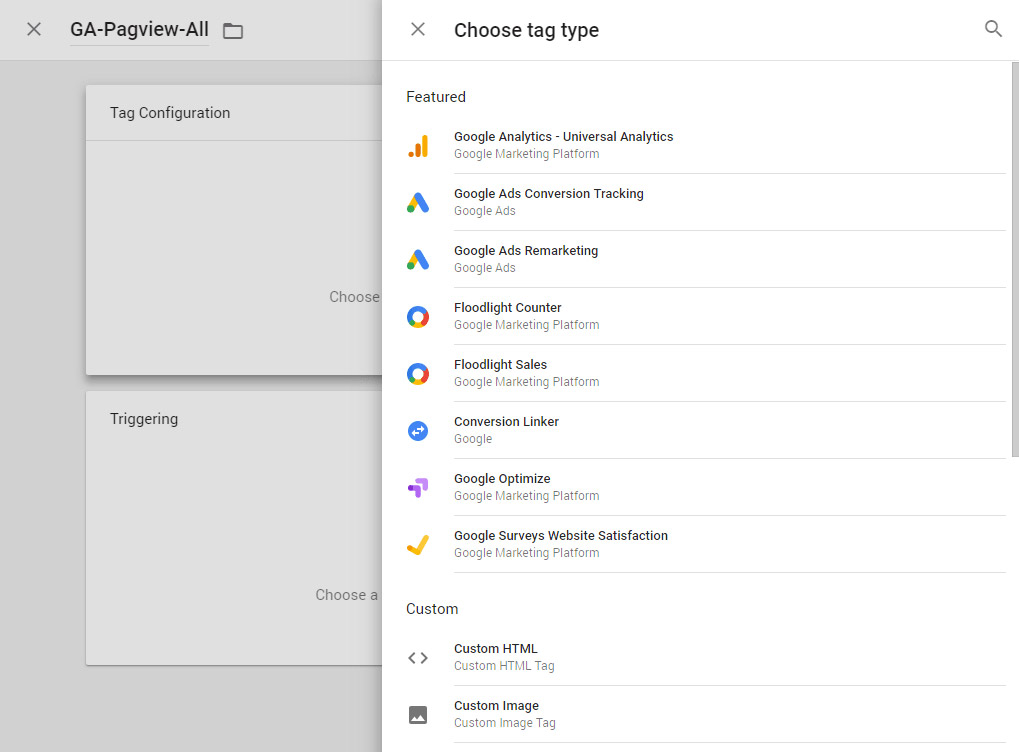The image size is (1019, 752).
Task: Edit the GA-Pagview-All tag name field
Action: tap(139, 30)
